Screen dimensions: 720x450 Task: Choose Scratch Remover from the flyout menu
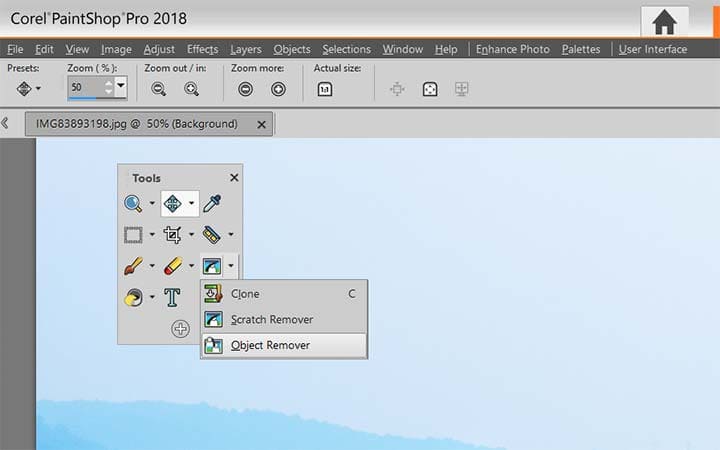click(284, 320)
